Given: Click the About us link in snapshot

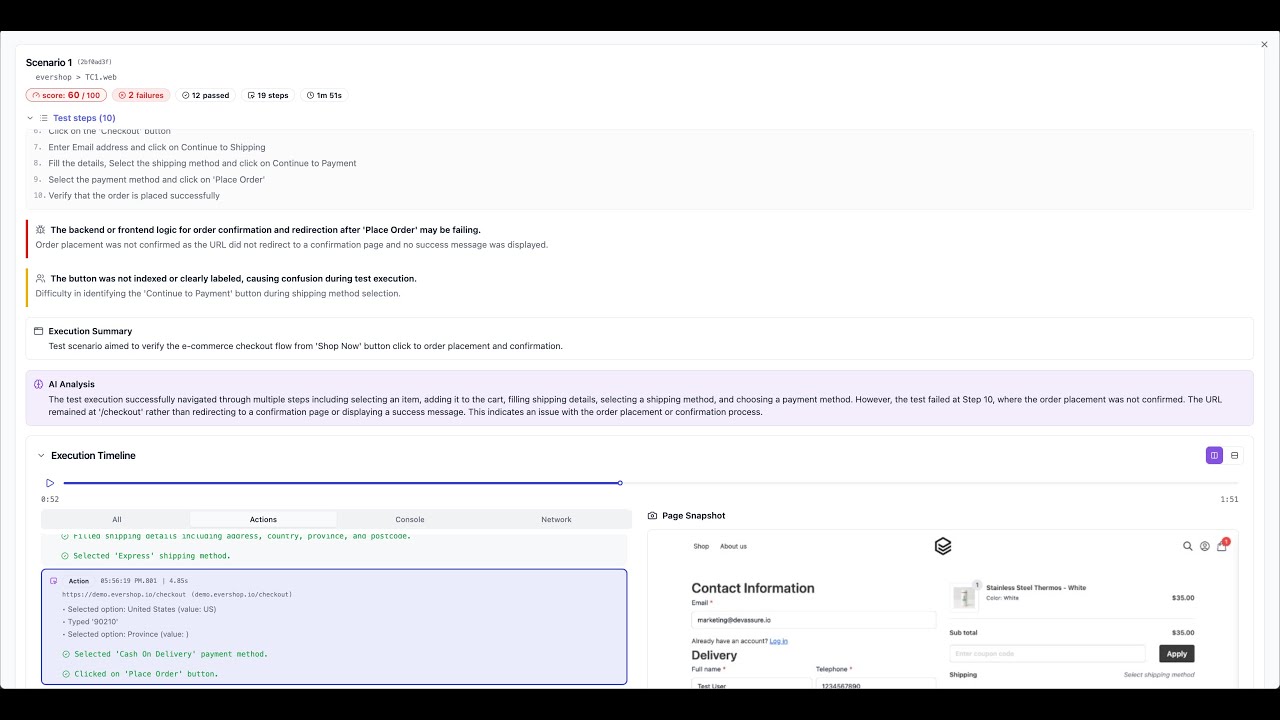Looking at the screenshot, I should pyautogui.click(x=733, y=546).
